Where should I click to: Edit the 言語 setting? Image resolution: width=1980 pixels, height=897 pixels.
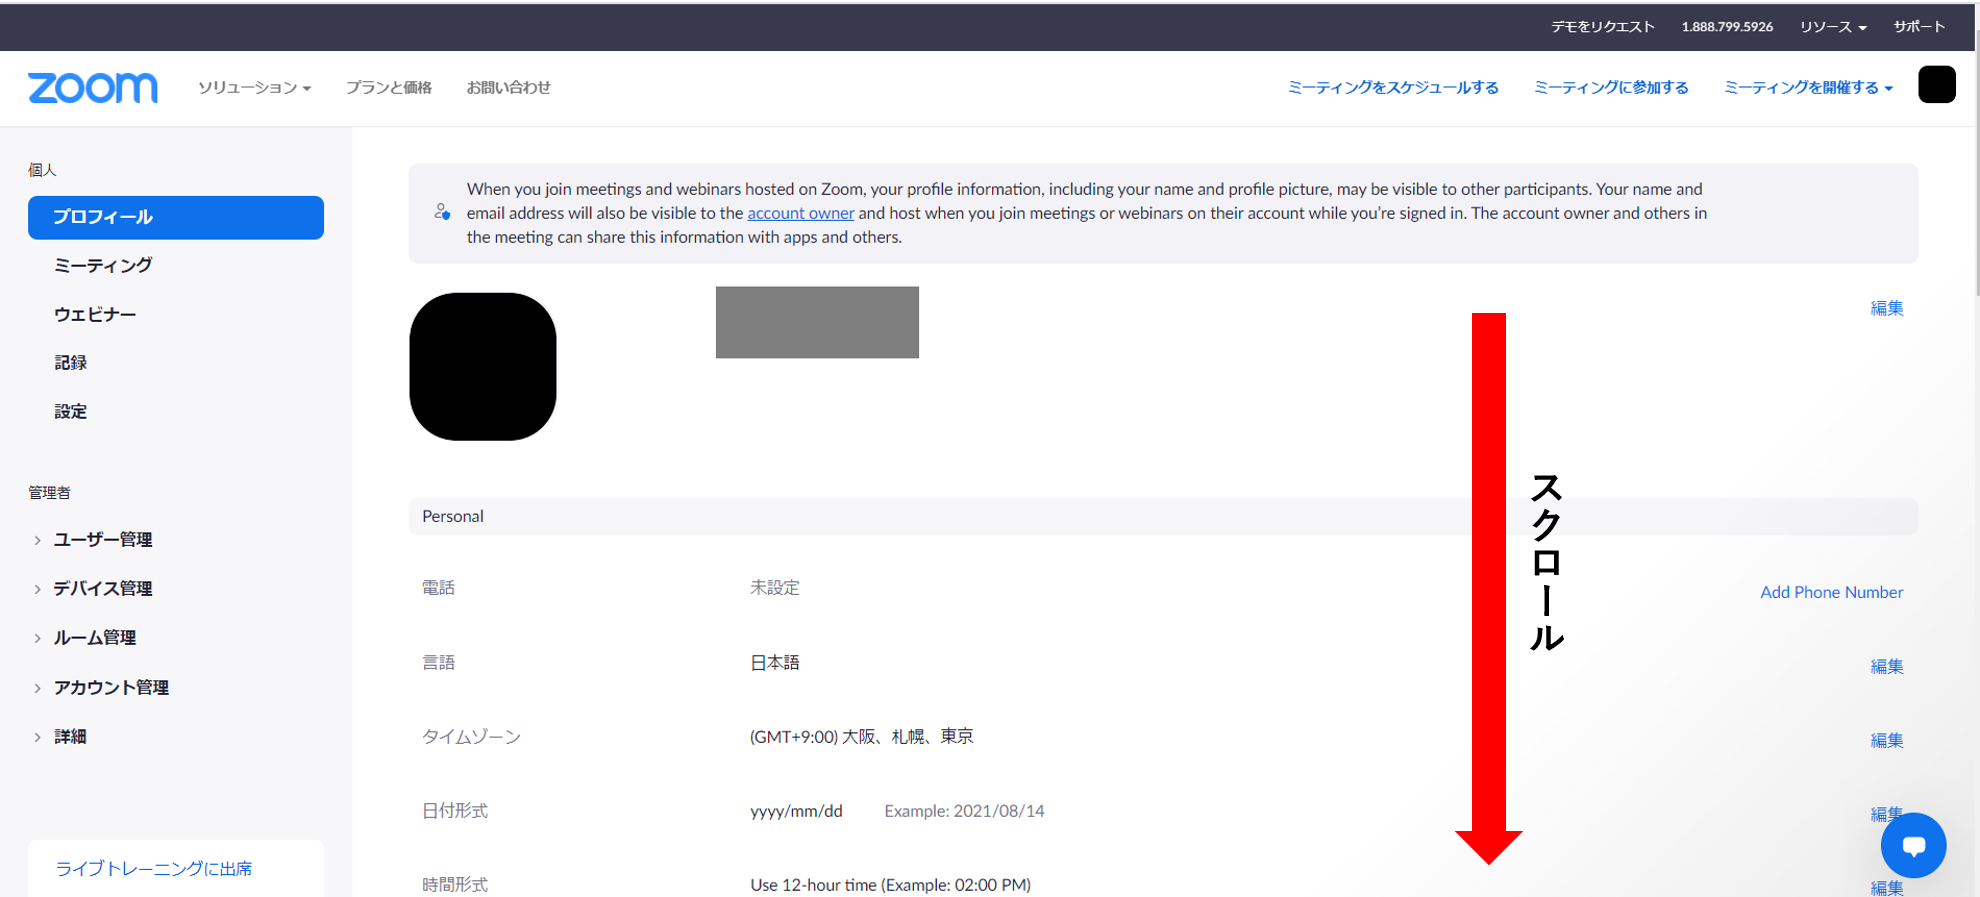[x=1886, y=666]
